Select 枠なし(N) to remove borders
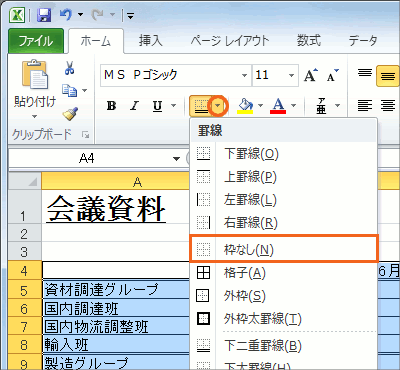Screen dimensions: 400x370 point(284,249)
